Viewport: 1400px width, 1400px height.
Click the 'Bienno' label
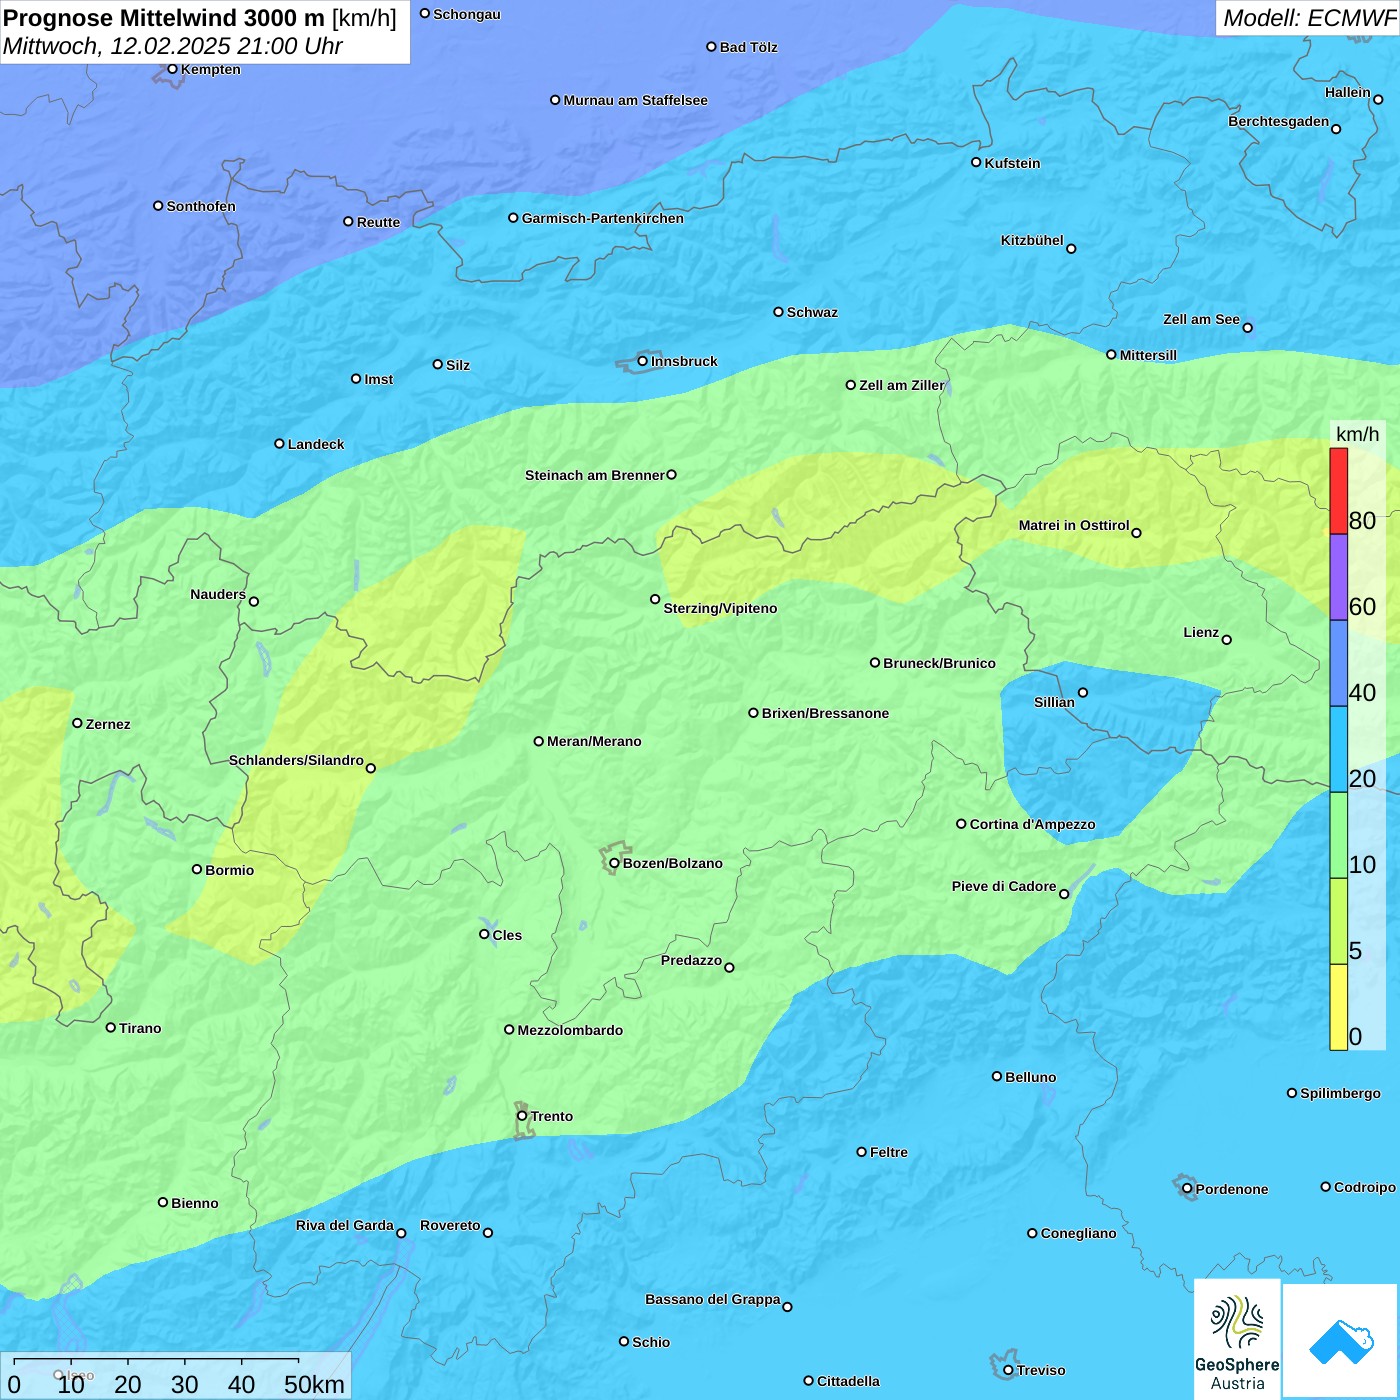point(195,1203)
